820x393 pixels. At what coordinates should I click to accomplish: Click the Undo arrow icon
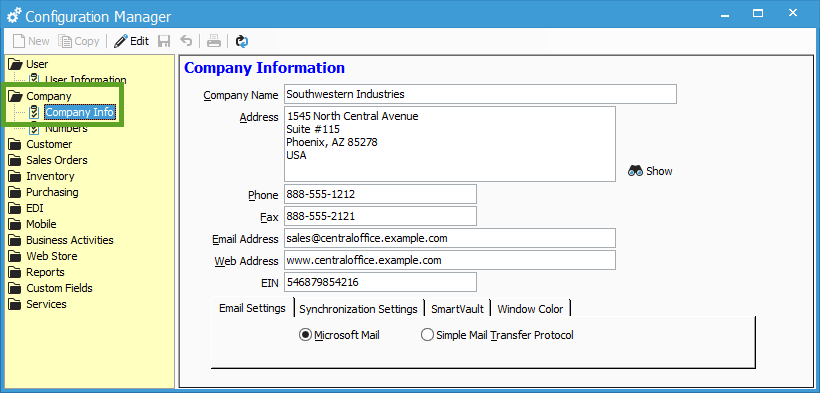tap(186, 41)
